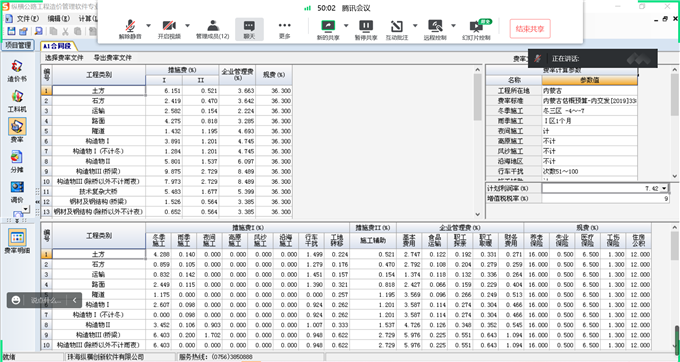Click the third toolbar icon before copy

(x=39, y=31)
